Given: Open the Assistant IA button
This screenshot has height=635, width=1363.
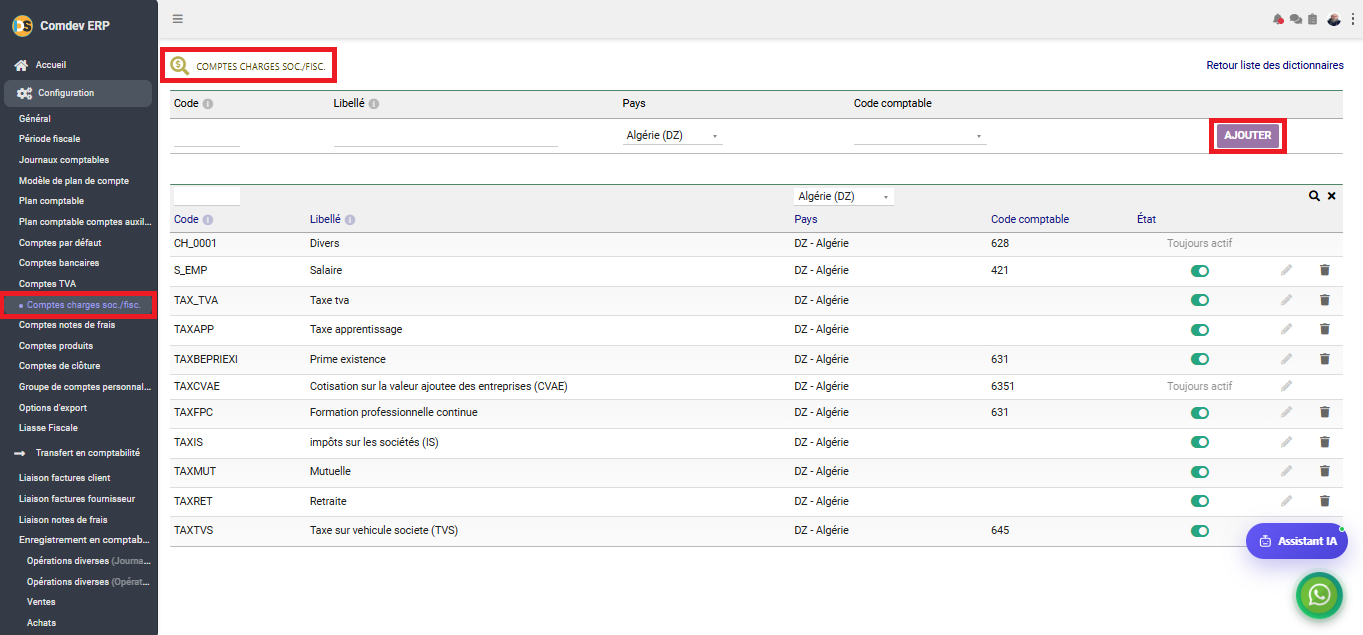Looking at the screenshot, I should 1297,541.
